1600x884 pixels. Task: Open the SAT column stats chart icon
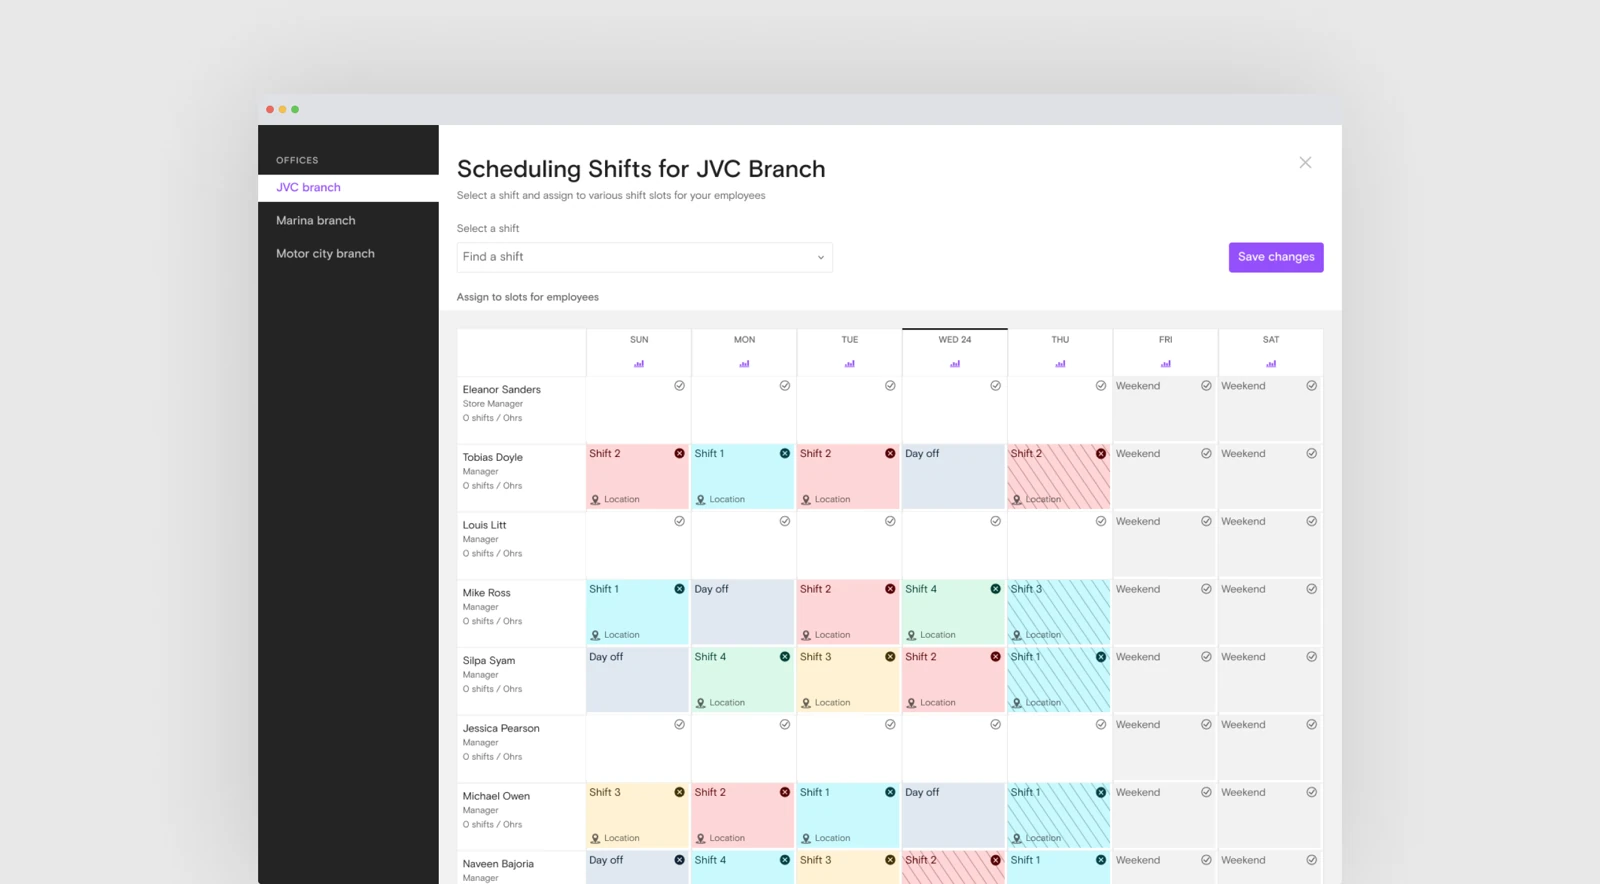click(1271, 364)
